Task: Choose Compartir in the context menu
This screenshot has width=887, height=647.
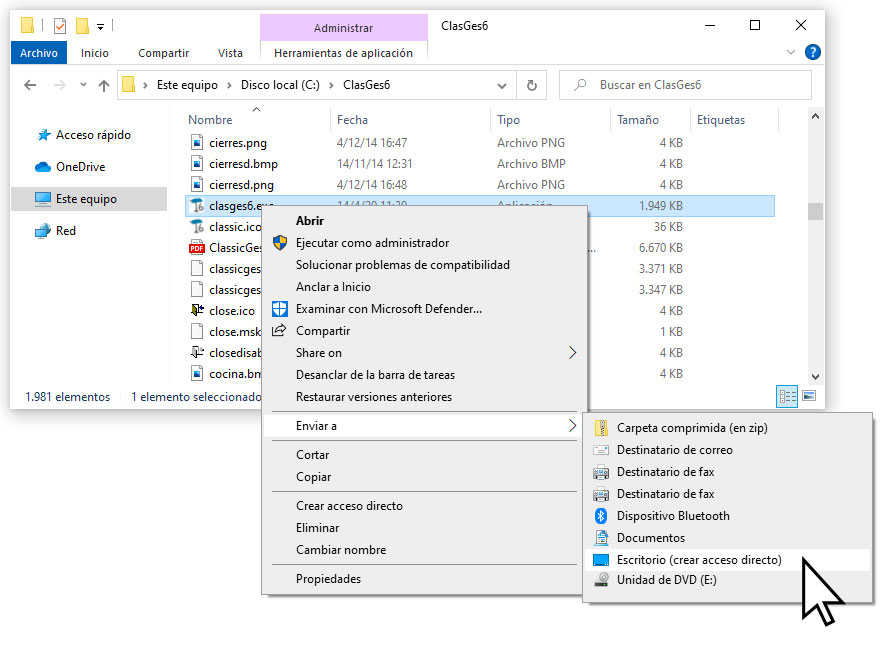Action: pyautogui.click(x=425, y=331)
